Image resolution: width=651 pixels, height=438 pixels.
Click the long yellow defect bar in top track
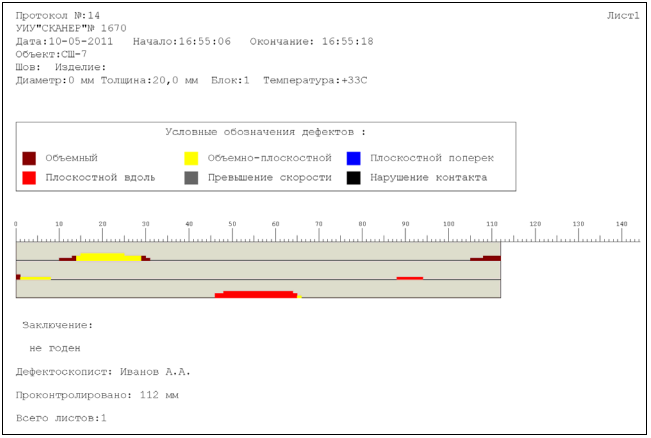pos(108,257)
